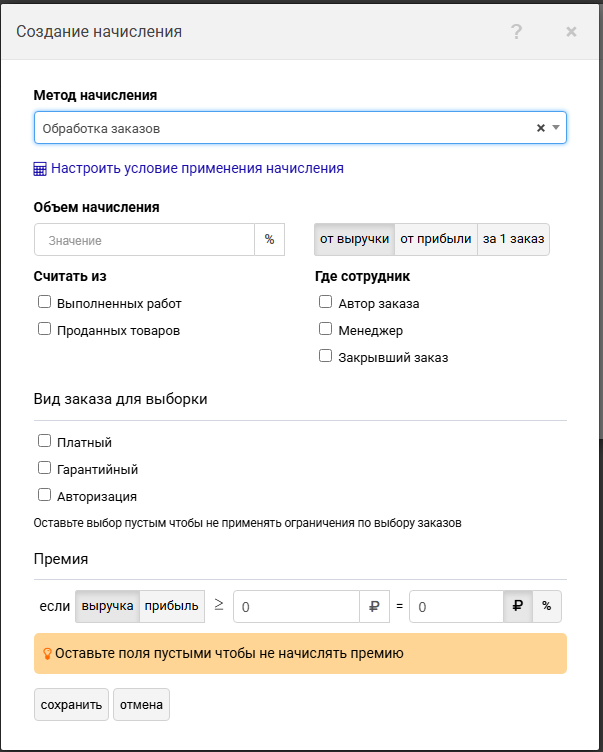This screenshot has height=752, width=603.
Task: Switch bonus unit to ruble icon
Action: pyautogui.click(x=517, y=607)
